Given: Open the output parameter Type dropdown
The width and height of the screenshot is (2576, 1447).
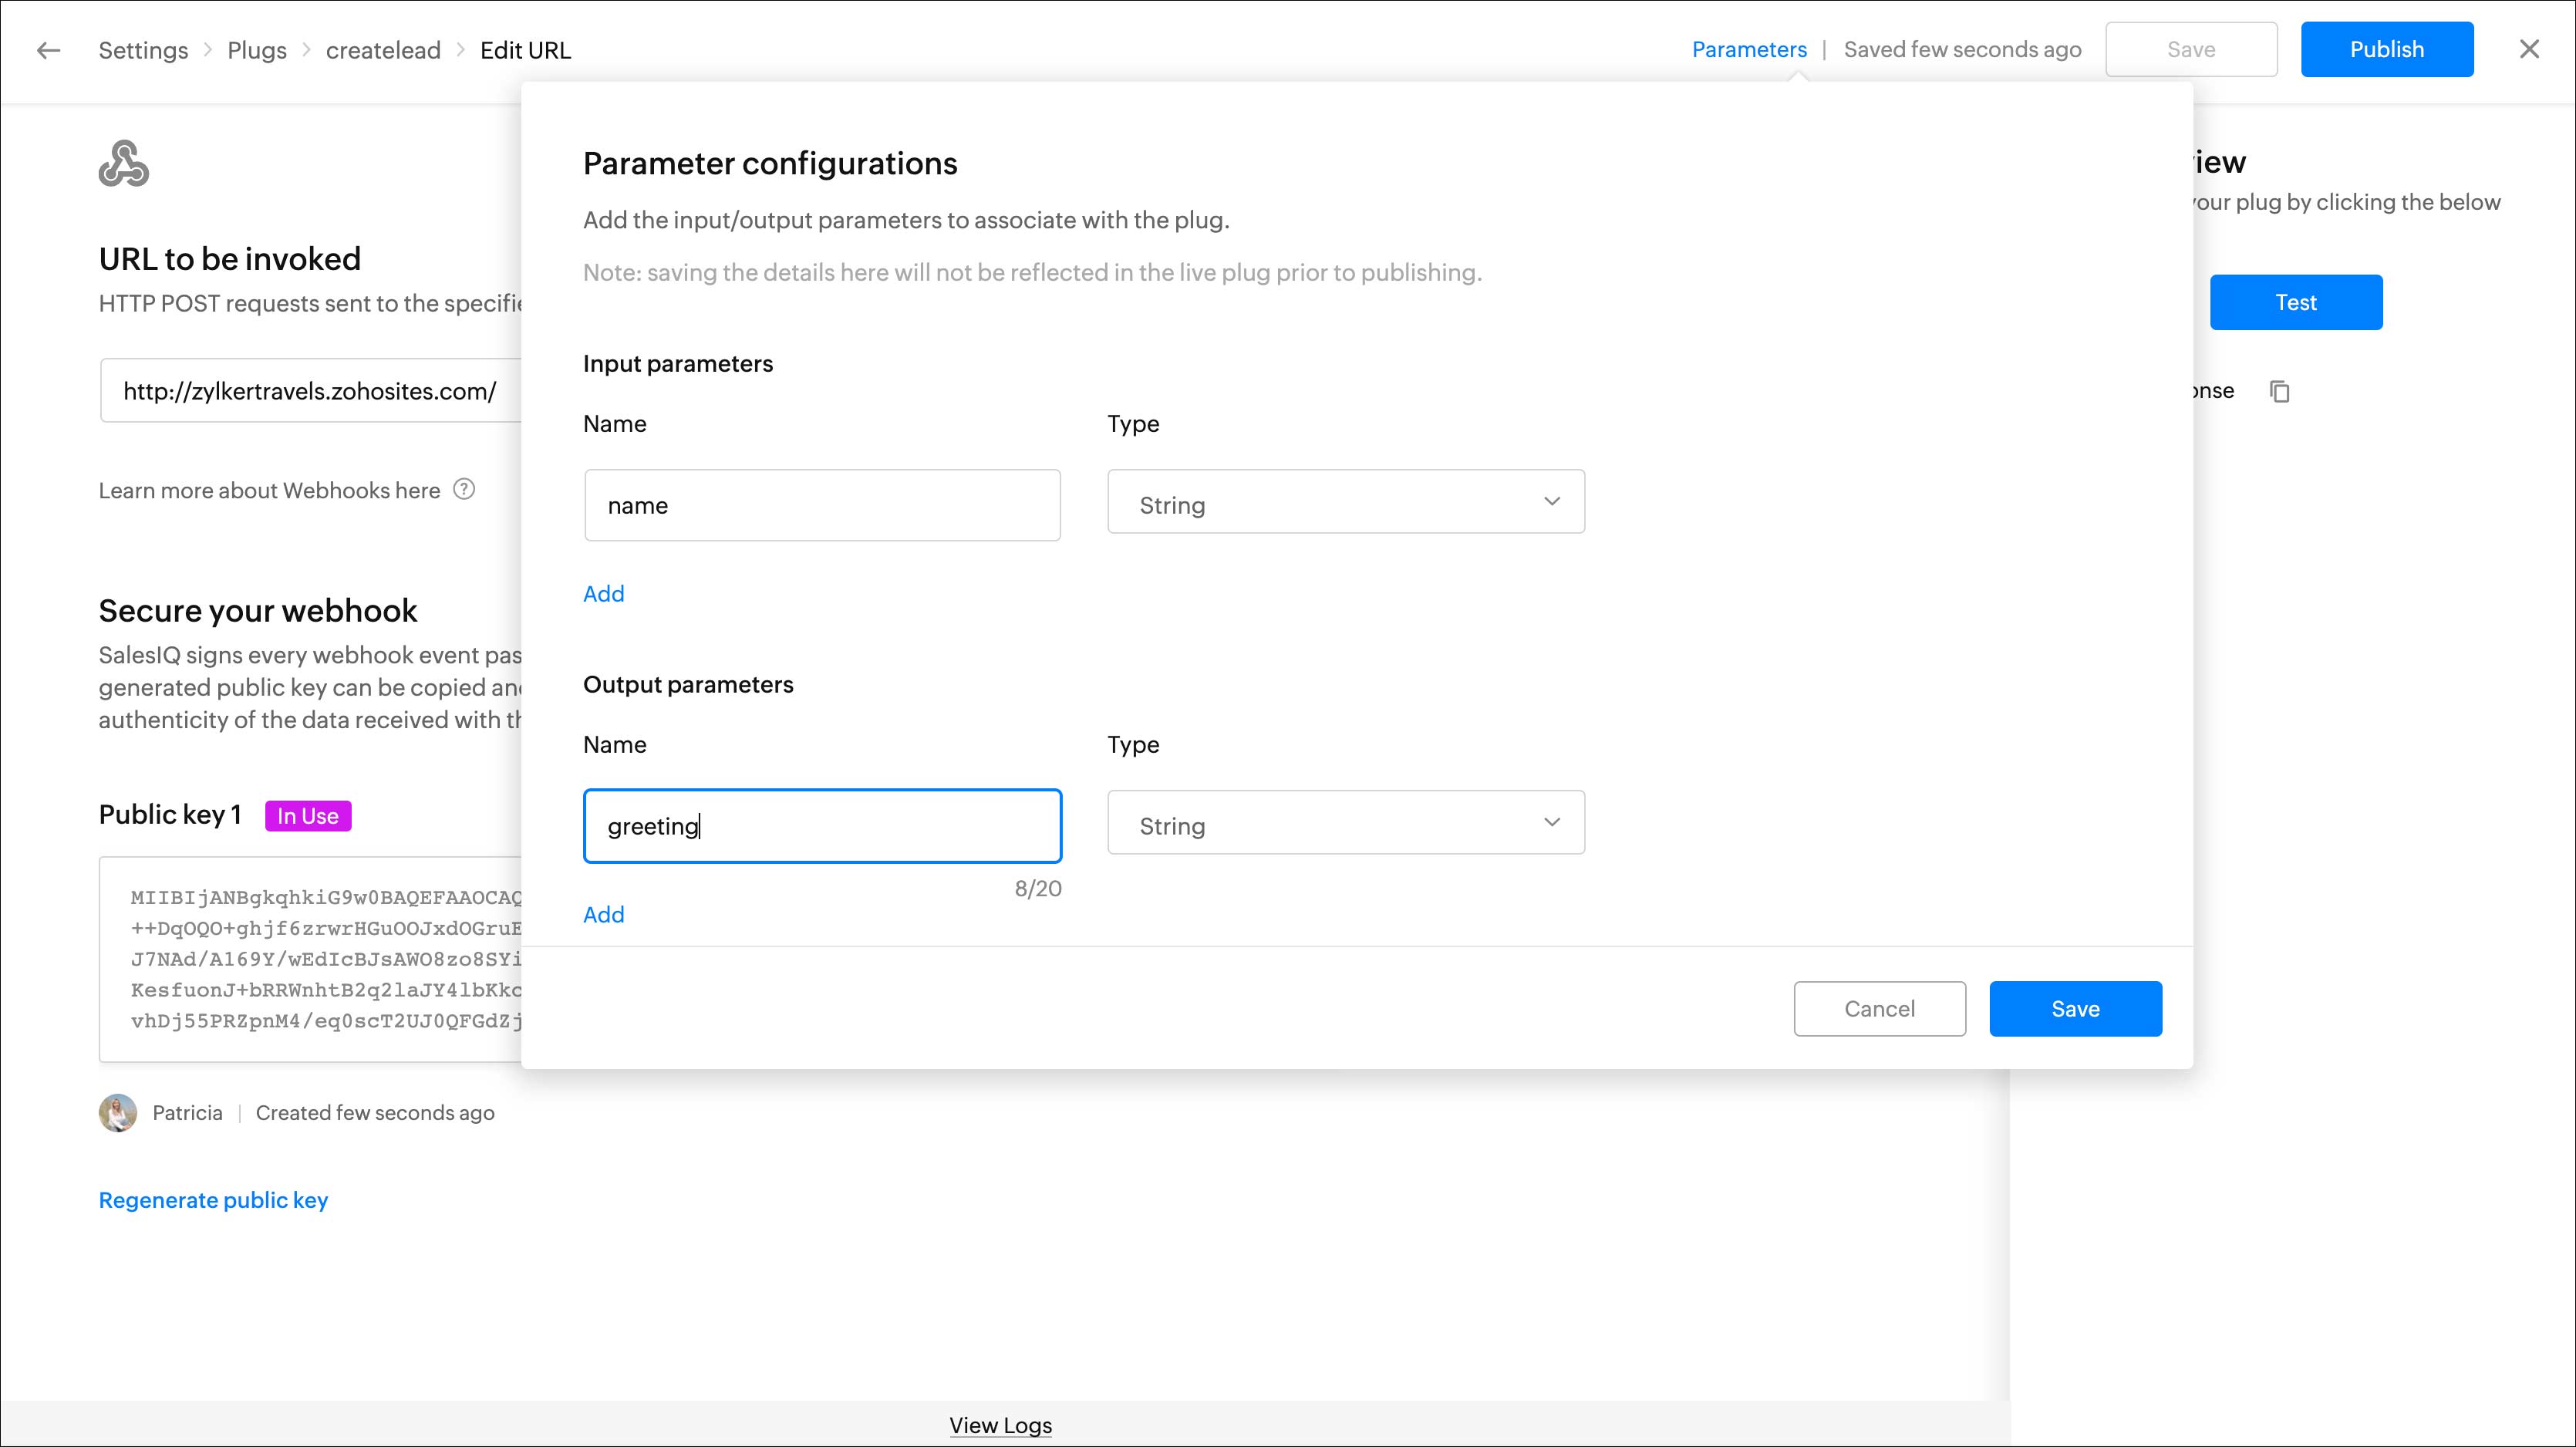Looking at the screenshot, I should (x=1345, y=822).
